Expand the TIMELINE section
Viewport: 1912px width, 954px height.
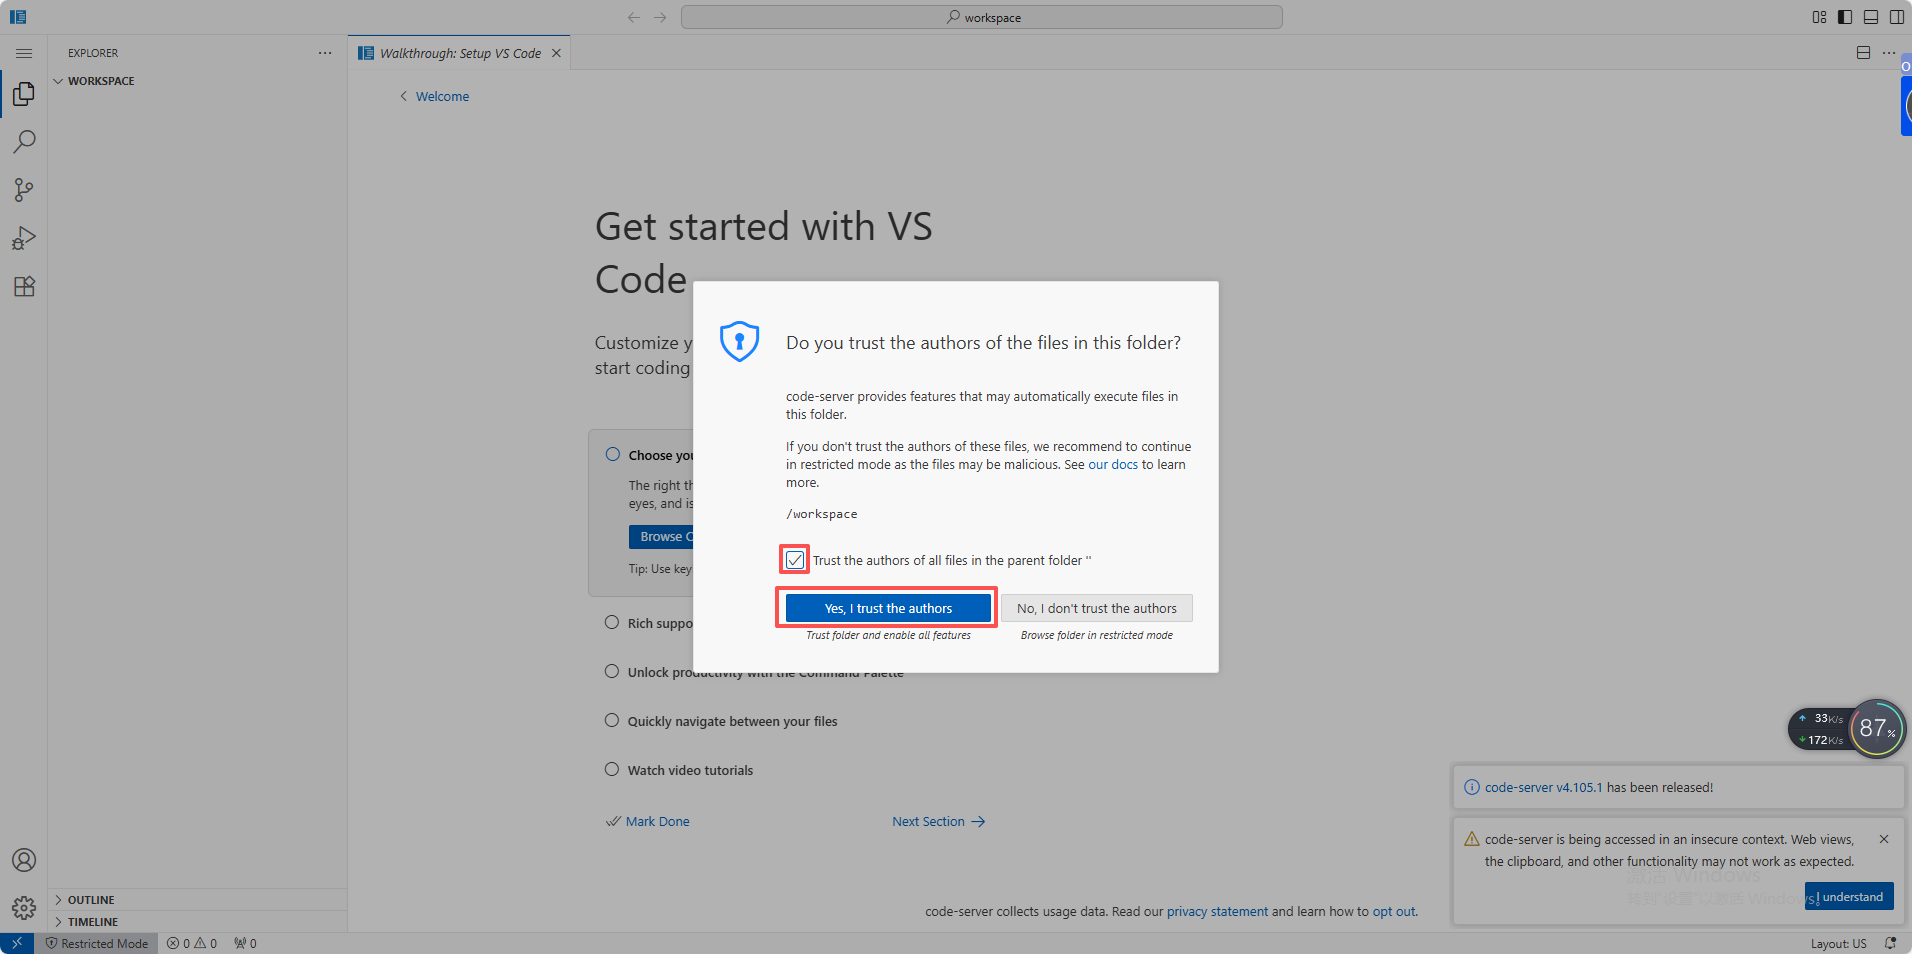(198, 922)
